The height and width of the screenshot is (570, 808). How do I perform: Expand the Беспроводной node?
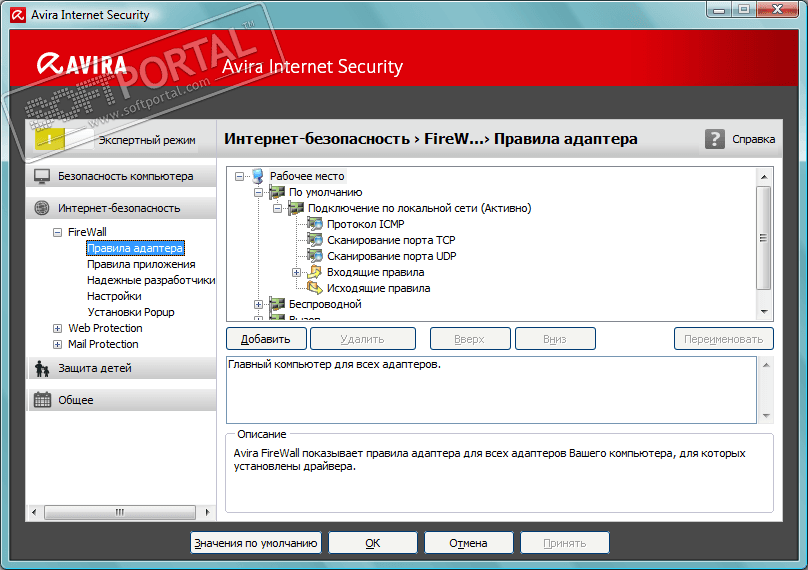coord(258,305)
